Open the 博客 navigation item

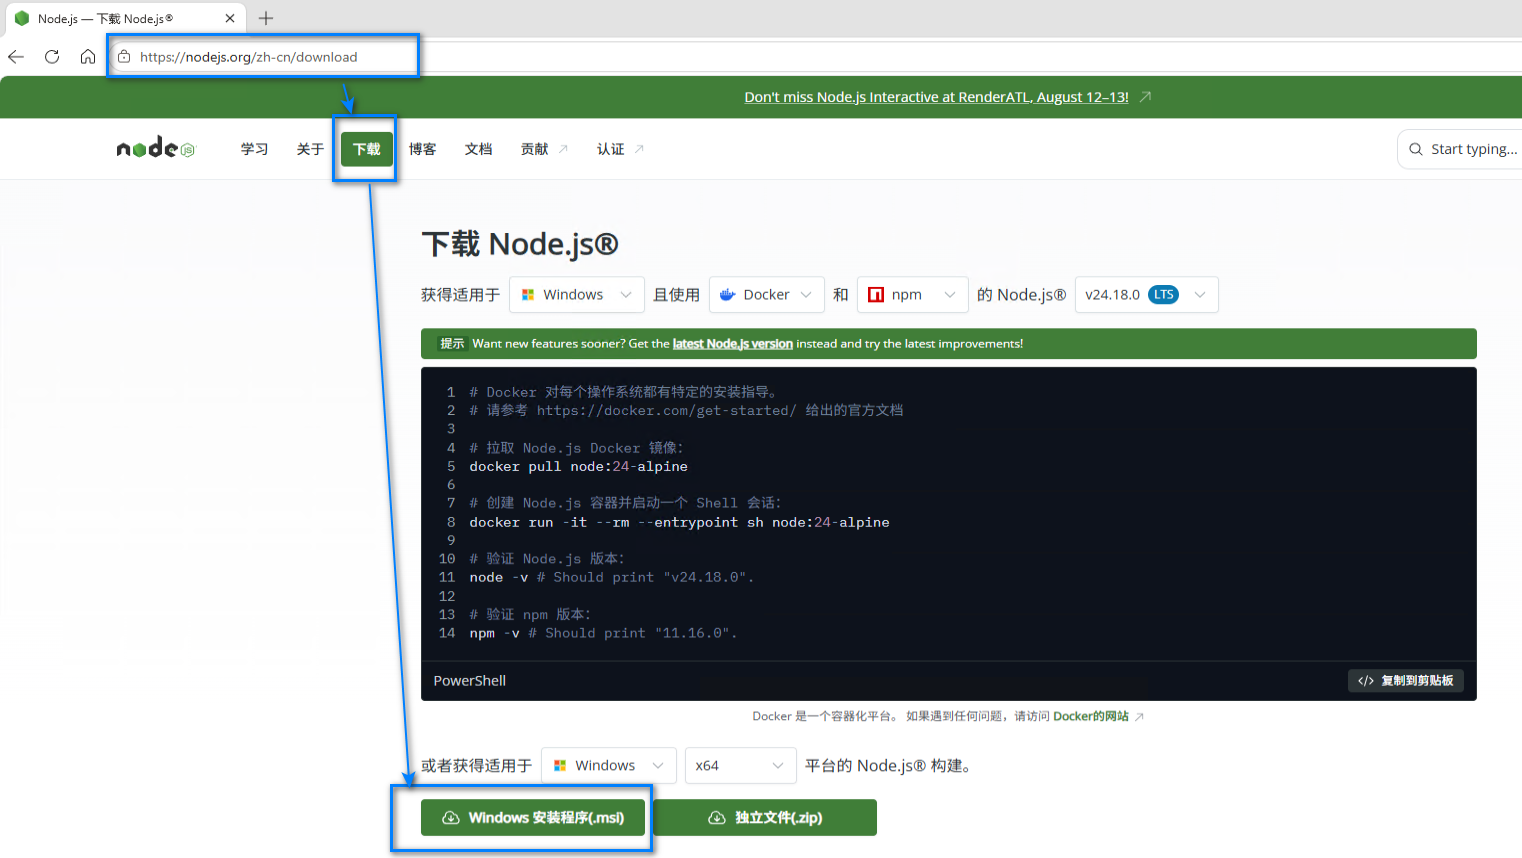pos(422,149)
